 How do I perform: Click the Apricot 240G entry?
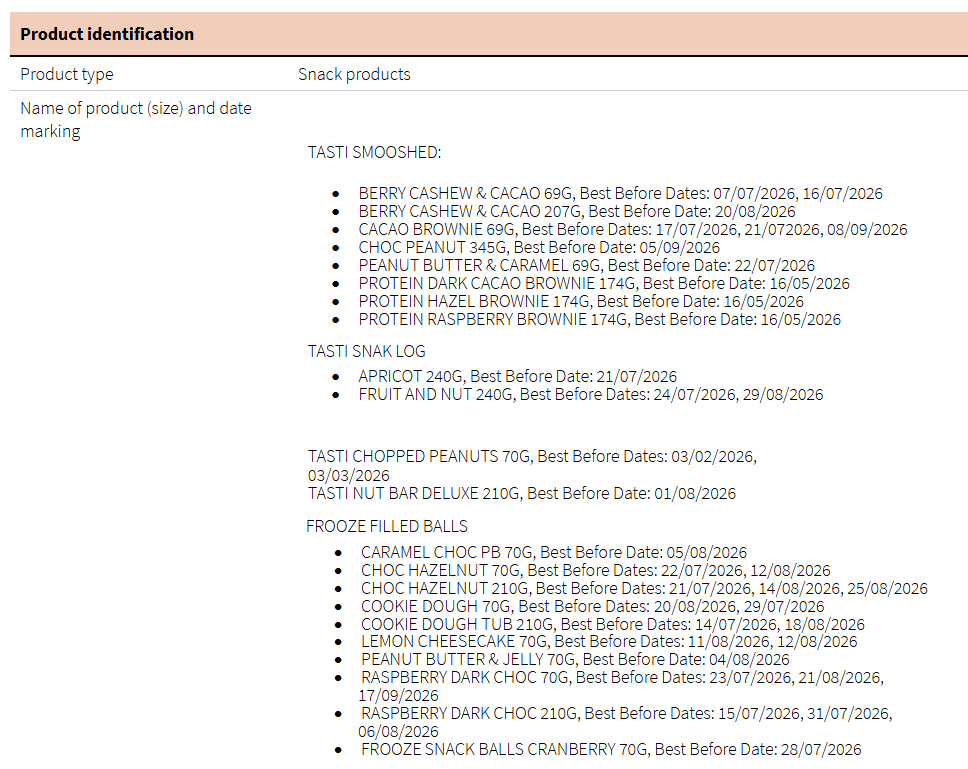tap(517, 377)
